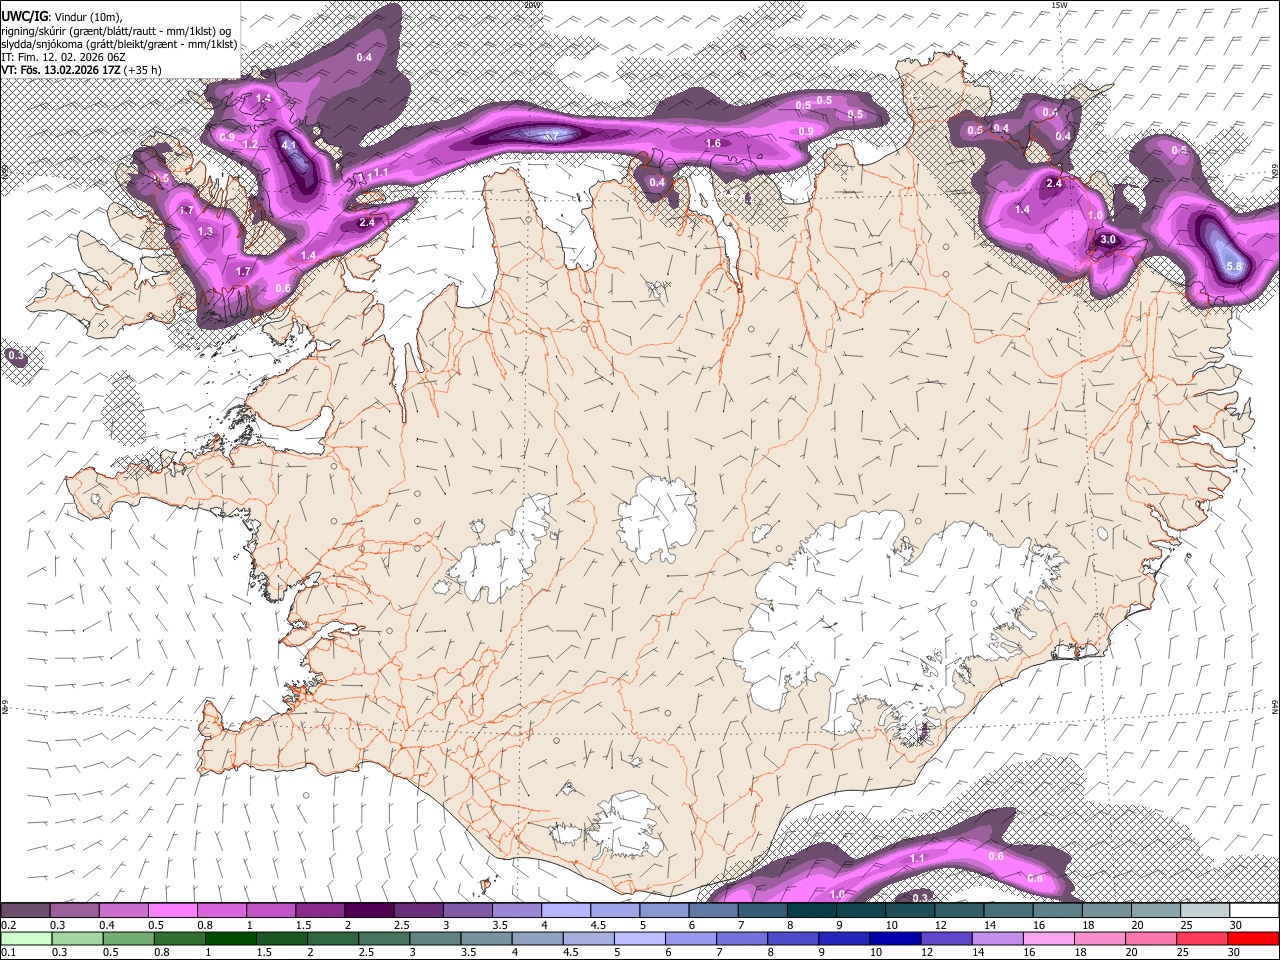Click the '3.0' precipitation value in the northeast

(1108, 240)
